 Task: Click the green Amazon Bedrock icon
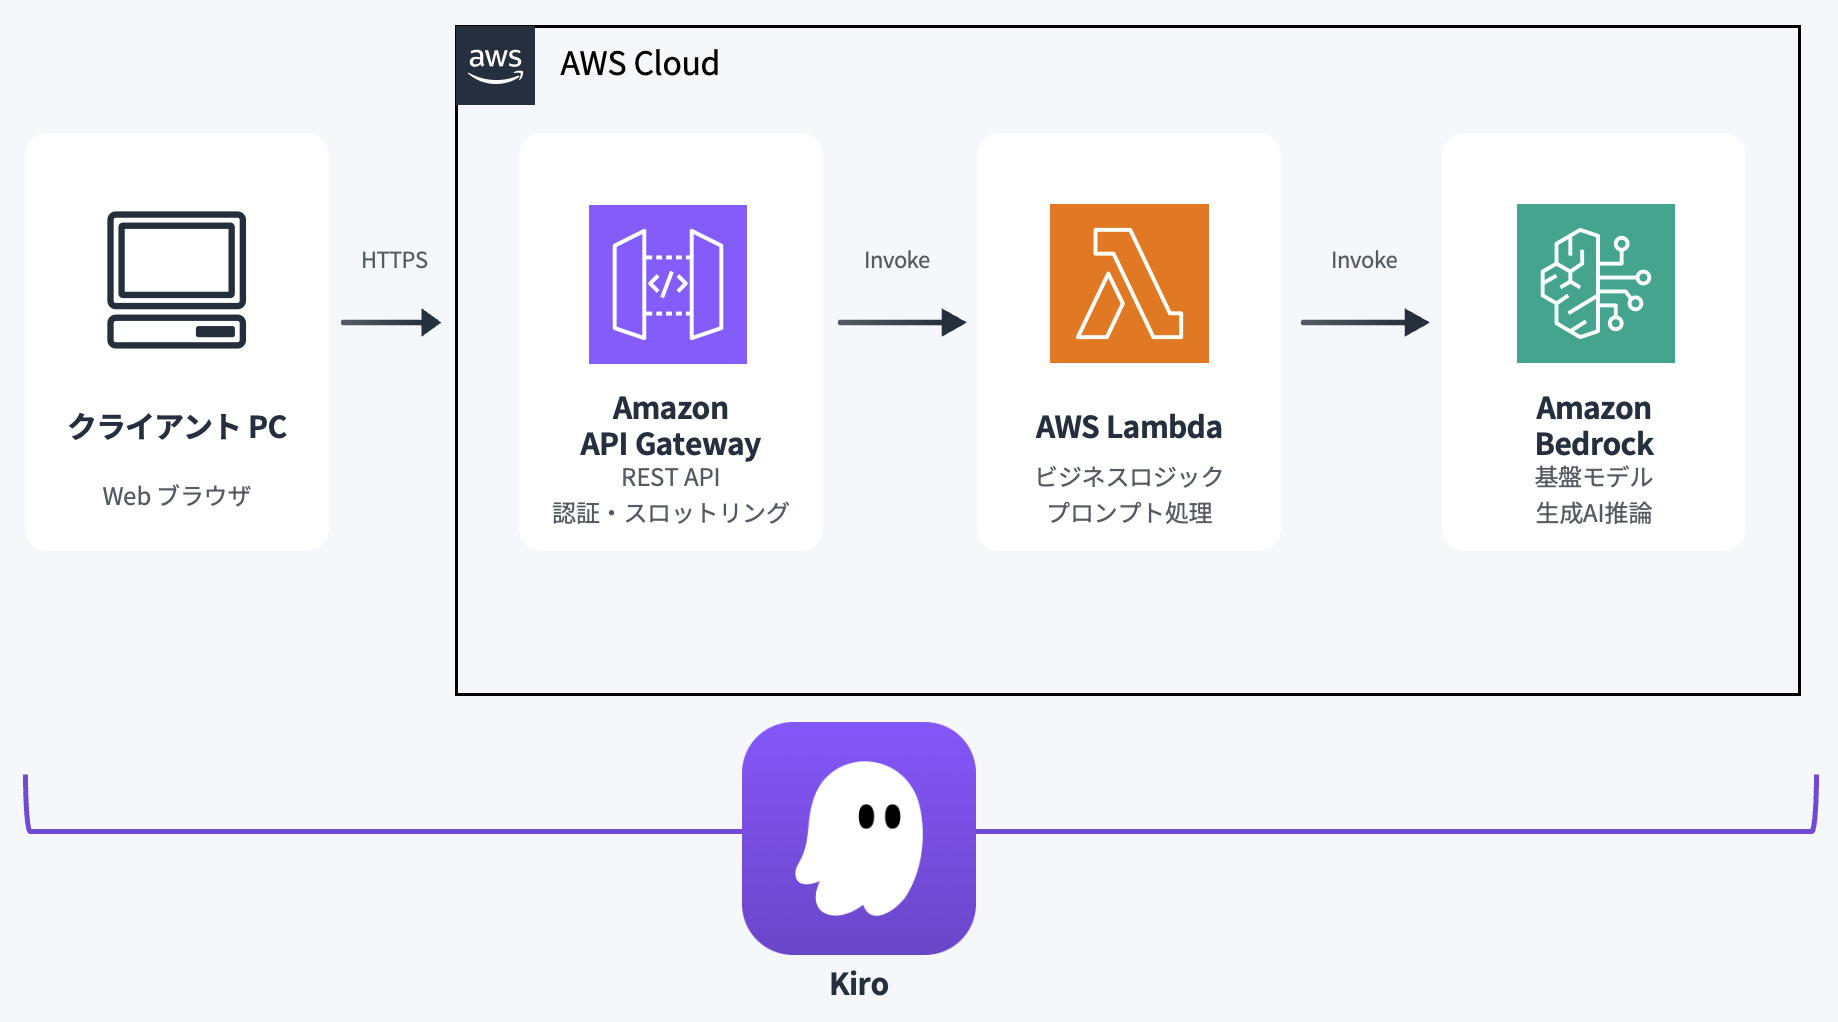(x=1596, y=284)
